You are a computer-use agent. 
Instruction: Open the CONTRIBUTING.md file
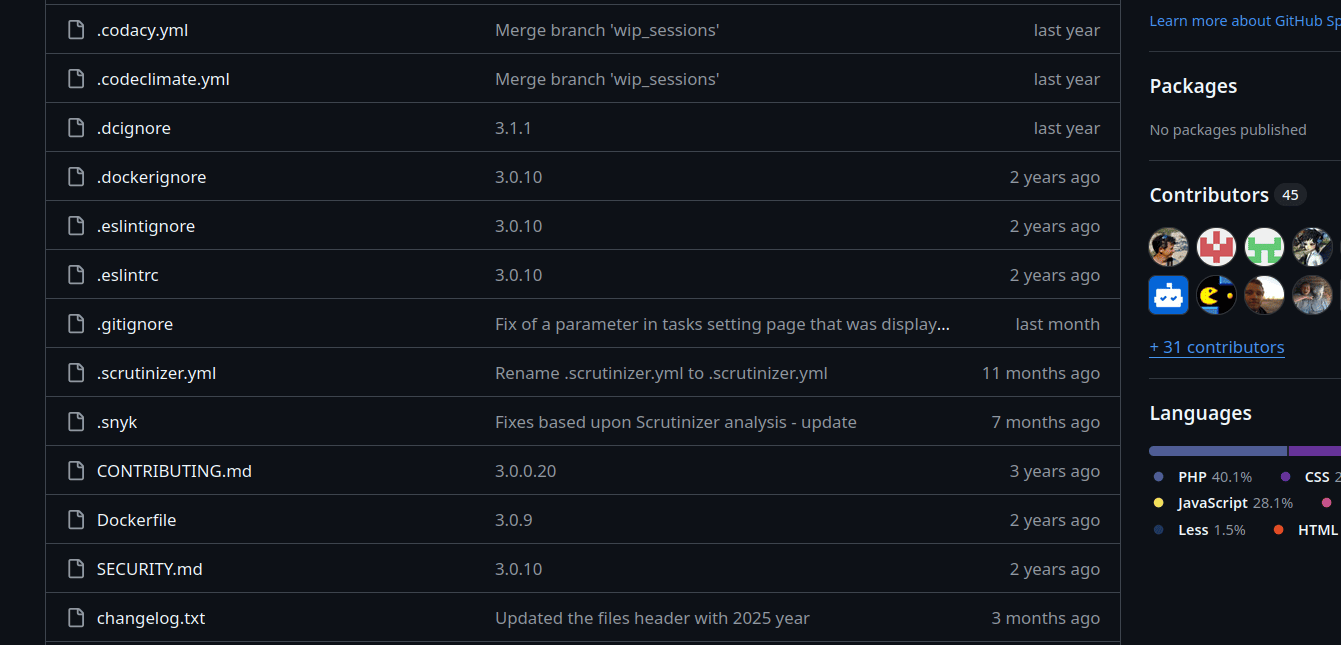(174, 471)
